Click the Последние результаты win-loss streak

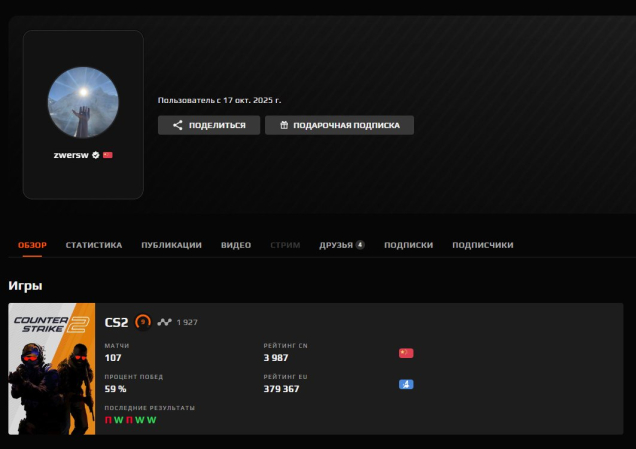click(x=131, y=420)
